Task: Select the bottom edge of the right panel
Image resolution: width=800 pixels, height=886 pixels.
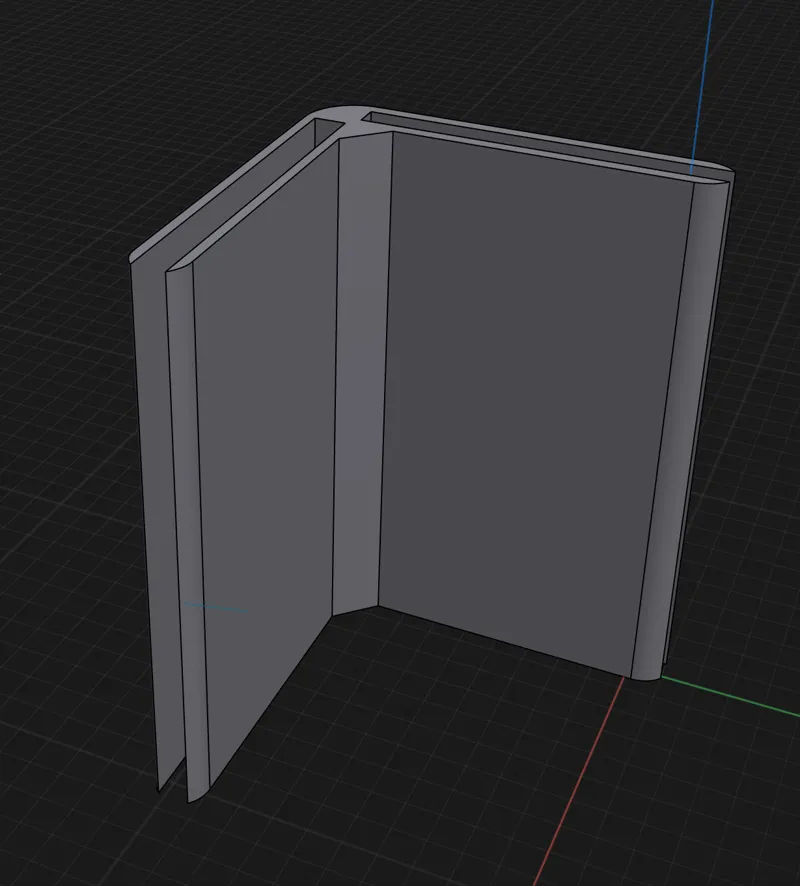Action: pos(504,641)
